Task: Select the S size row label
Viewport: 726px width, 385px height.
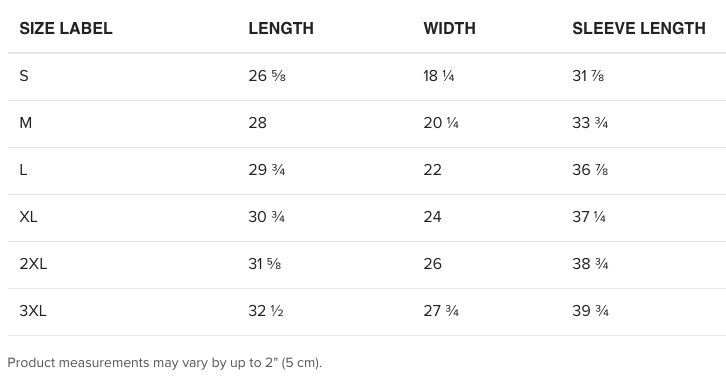Action: [24, 75]
